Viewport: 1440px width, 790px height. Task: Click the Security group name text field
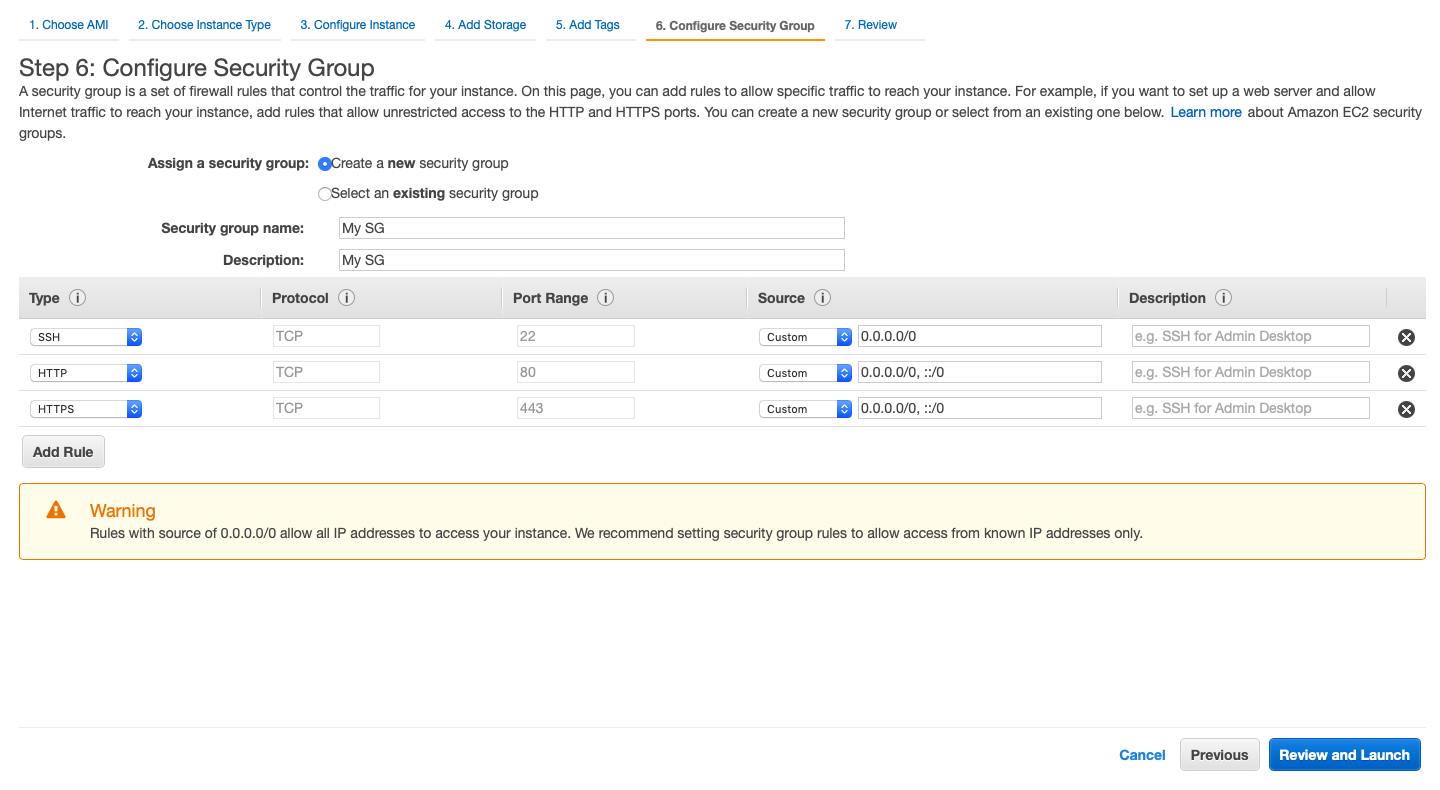point(592,228)
